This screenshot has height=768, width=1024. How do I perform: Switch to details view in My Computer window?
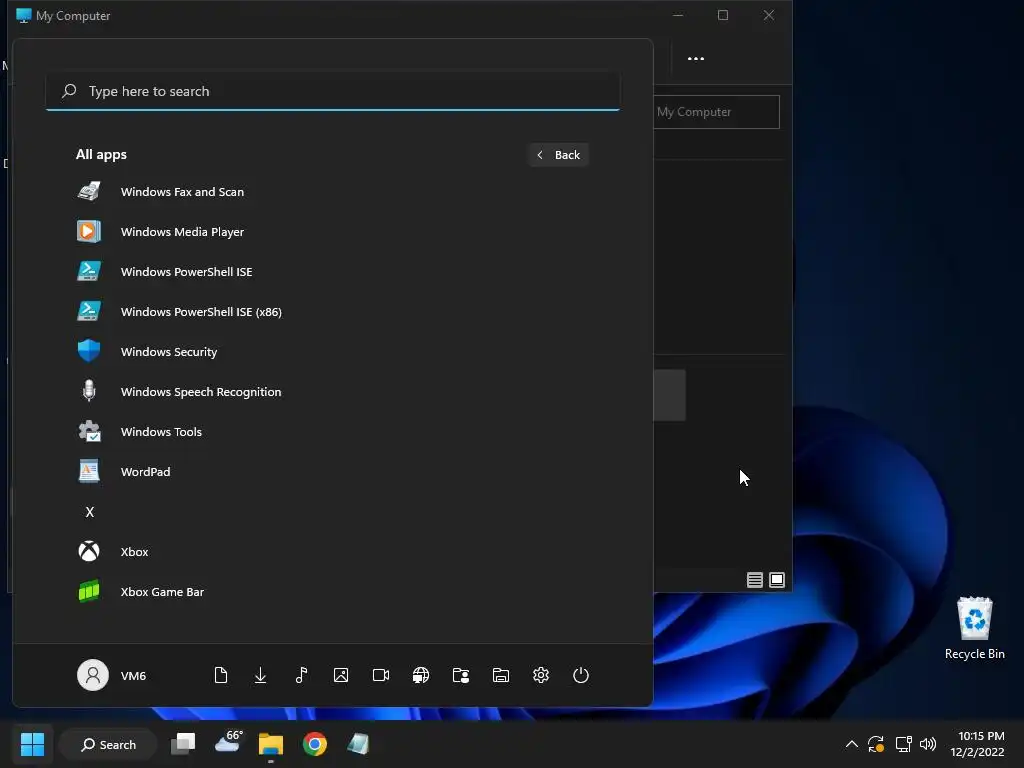pyautogui.click(x=754, y=580)
